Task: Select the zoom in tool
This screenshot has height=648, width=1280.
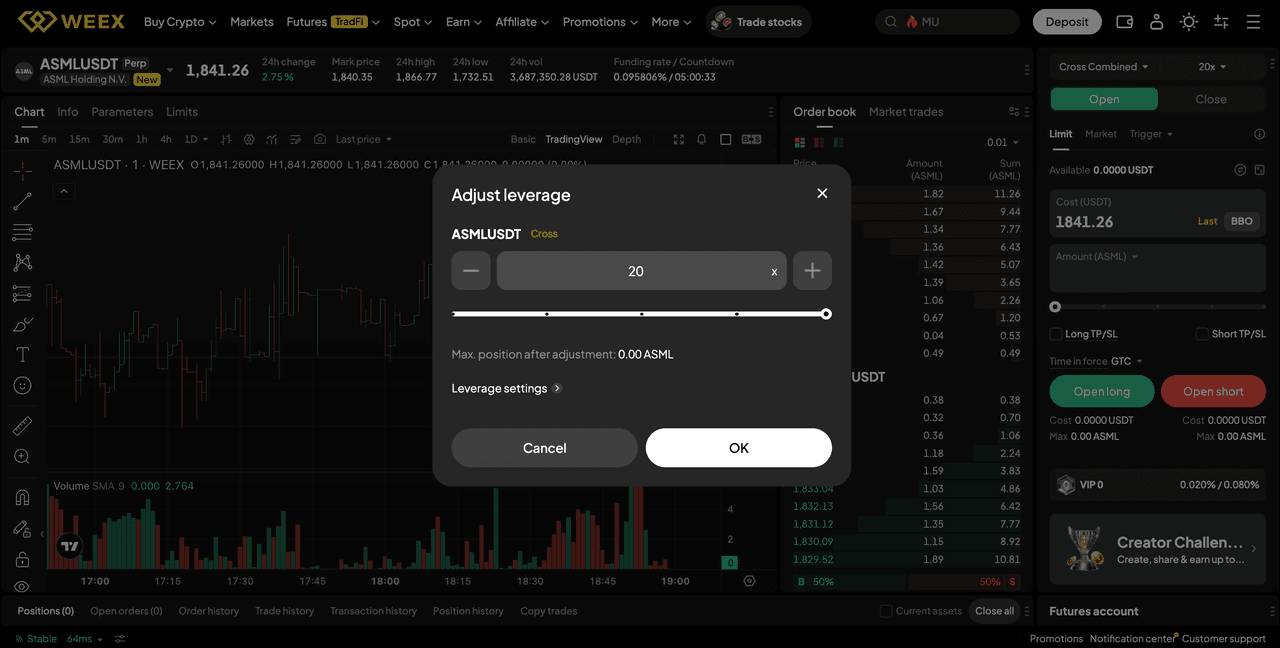Action: pyautogui.click(x=22, y=457)
